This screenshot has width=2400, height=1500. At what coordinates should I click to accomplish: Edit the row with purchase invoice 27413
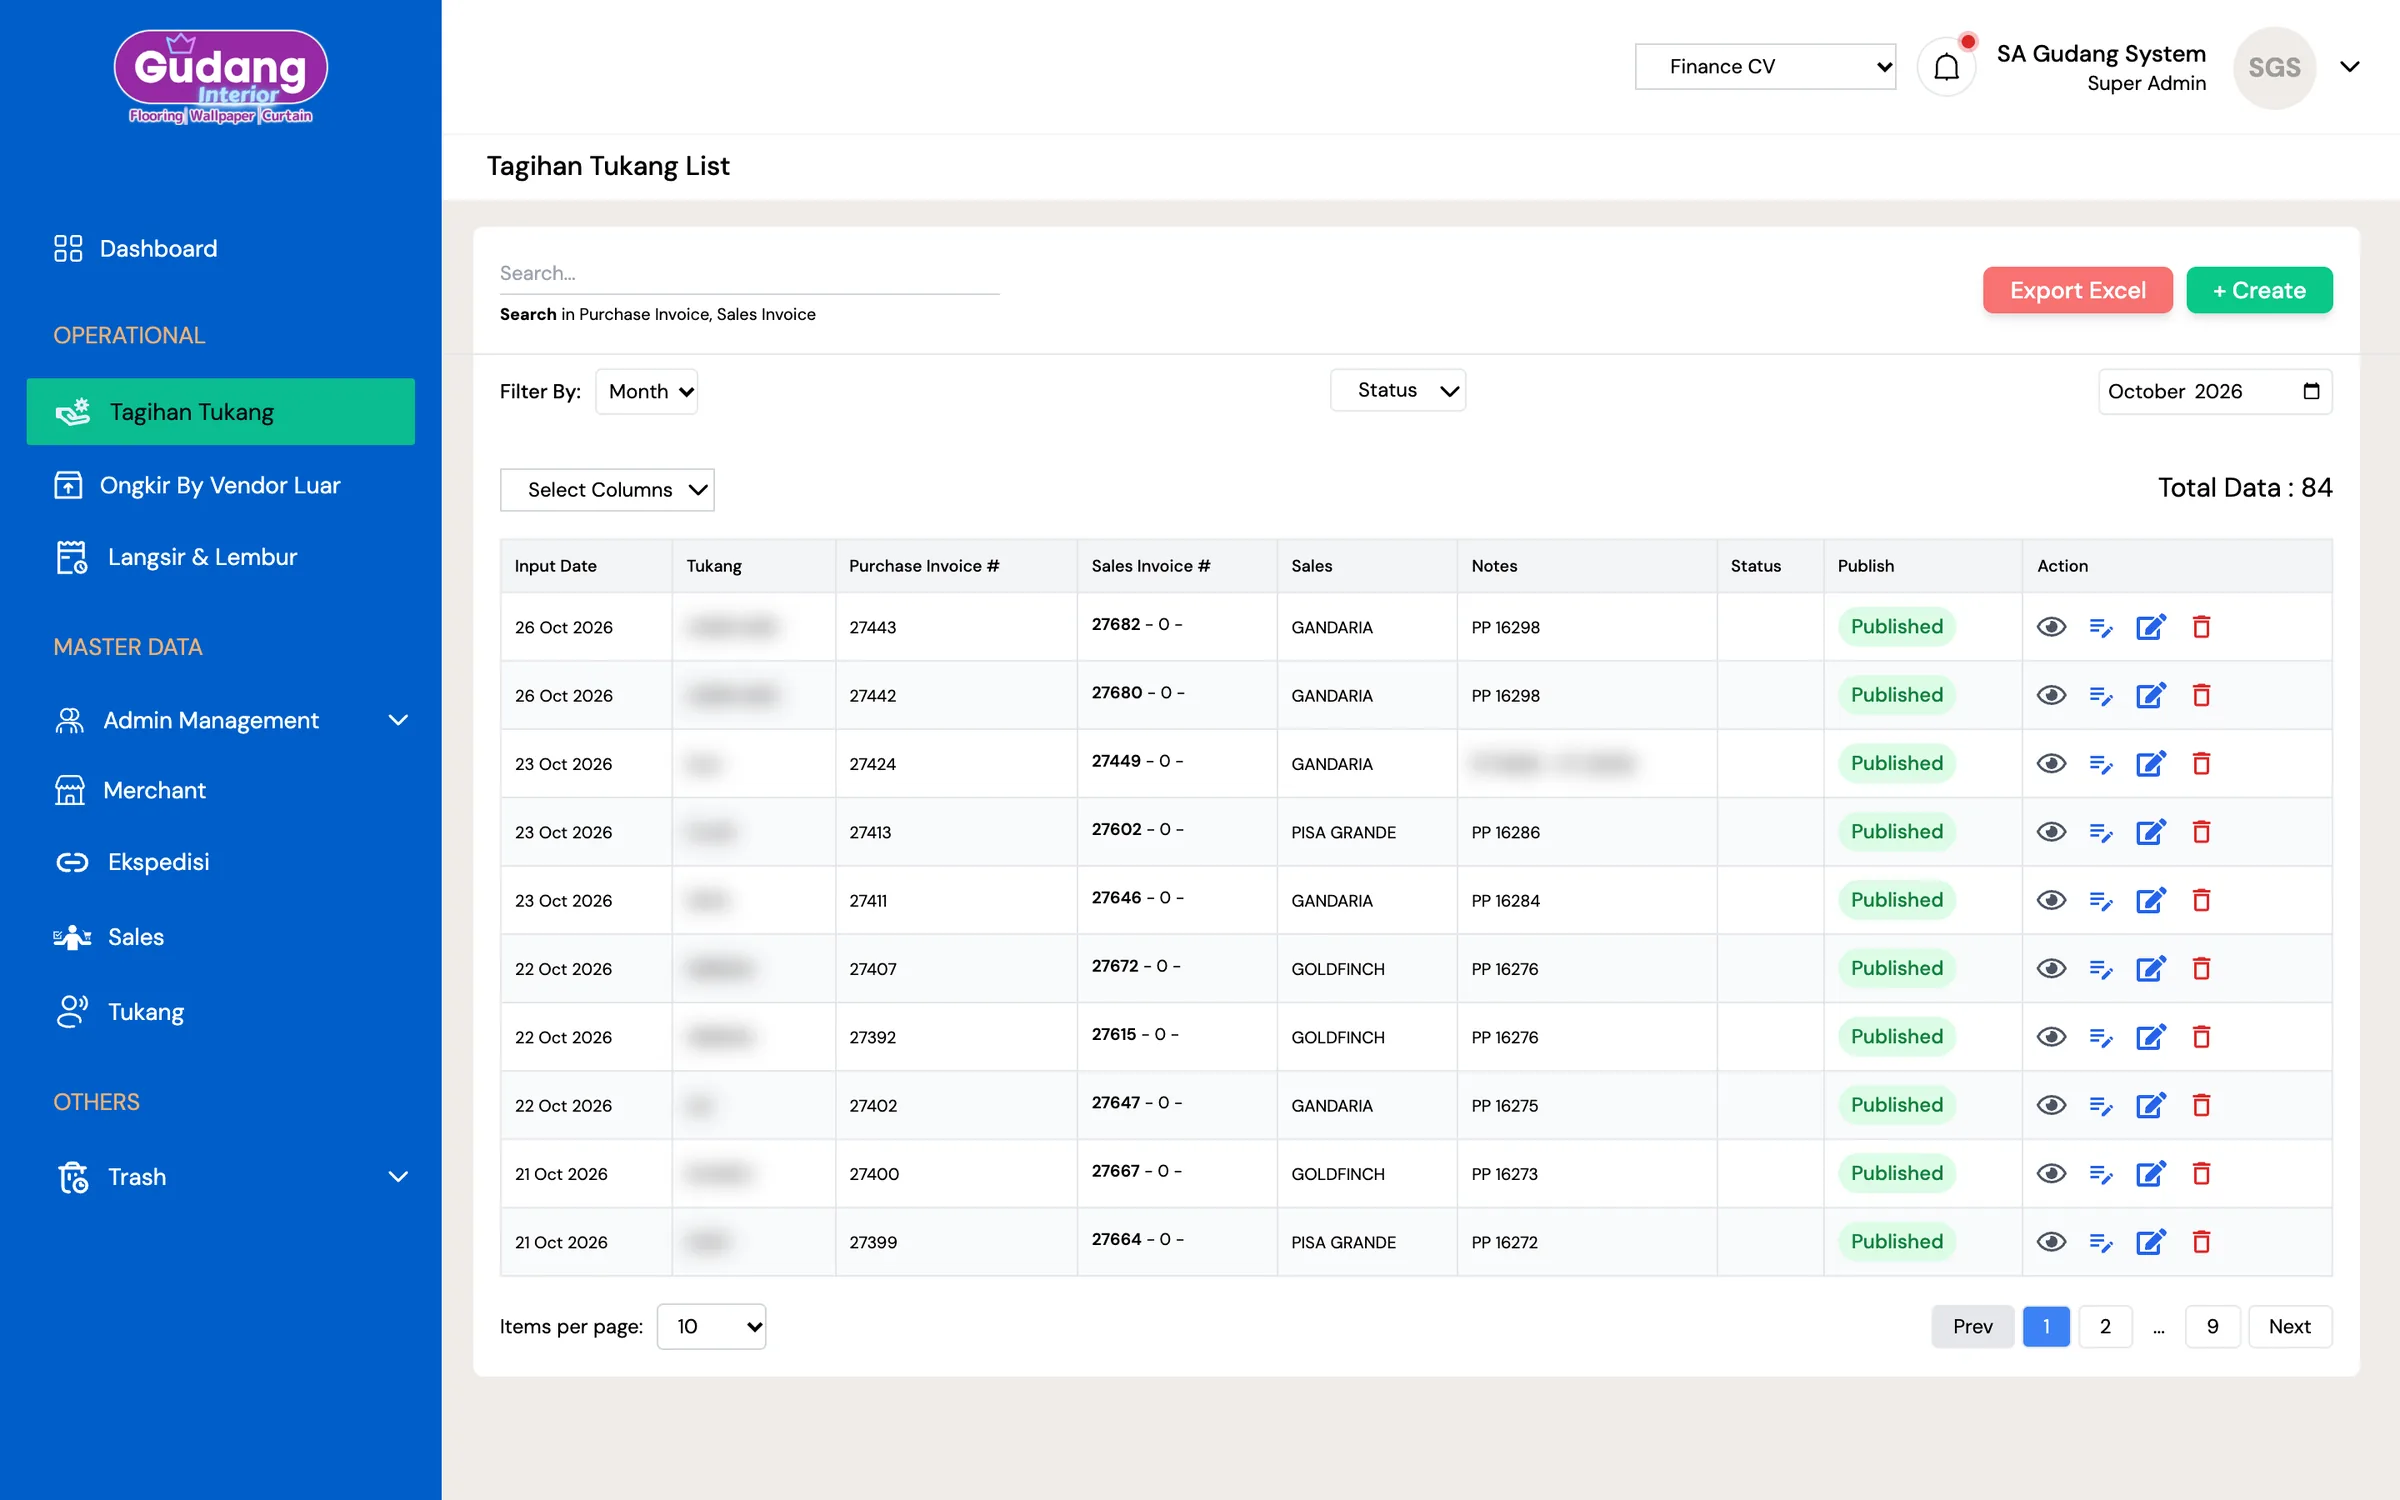(2151, 832)
